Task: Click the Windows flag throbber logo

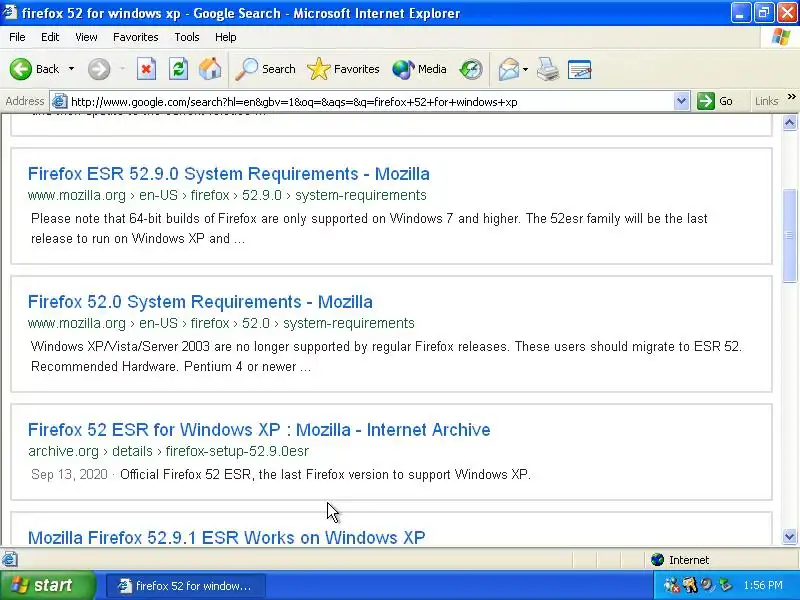Action: pos(781,37)
